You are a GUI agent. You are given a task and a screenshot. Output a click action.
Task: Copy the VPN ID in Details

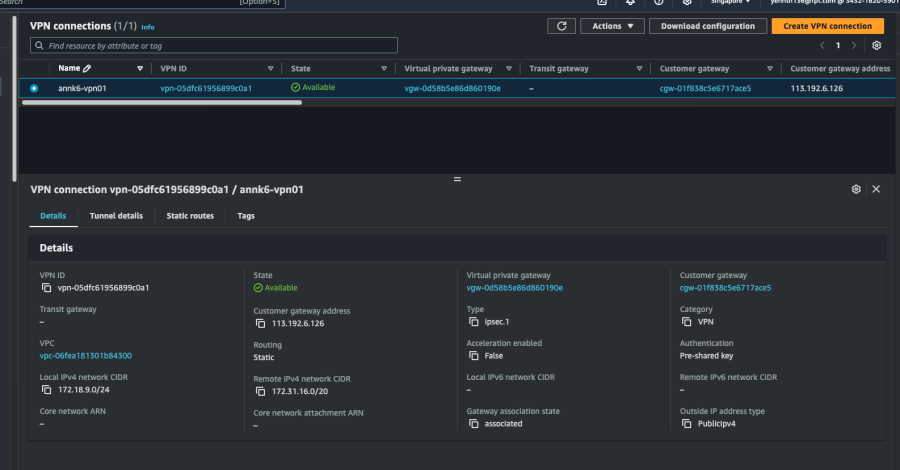coord(46,288)
